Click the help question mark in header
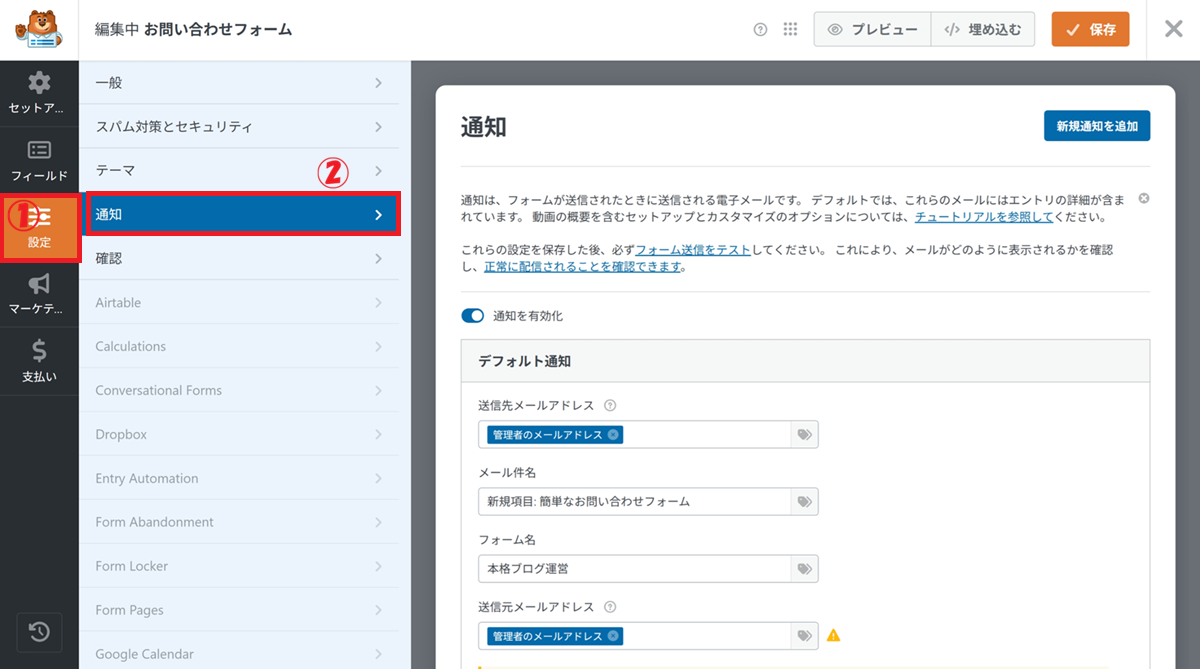Image resolution: width=1200 pixels, height=669 pixels. tap(760, 30)
